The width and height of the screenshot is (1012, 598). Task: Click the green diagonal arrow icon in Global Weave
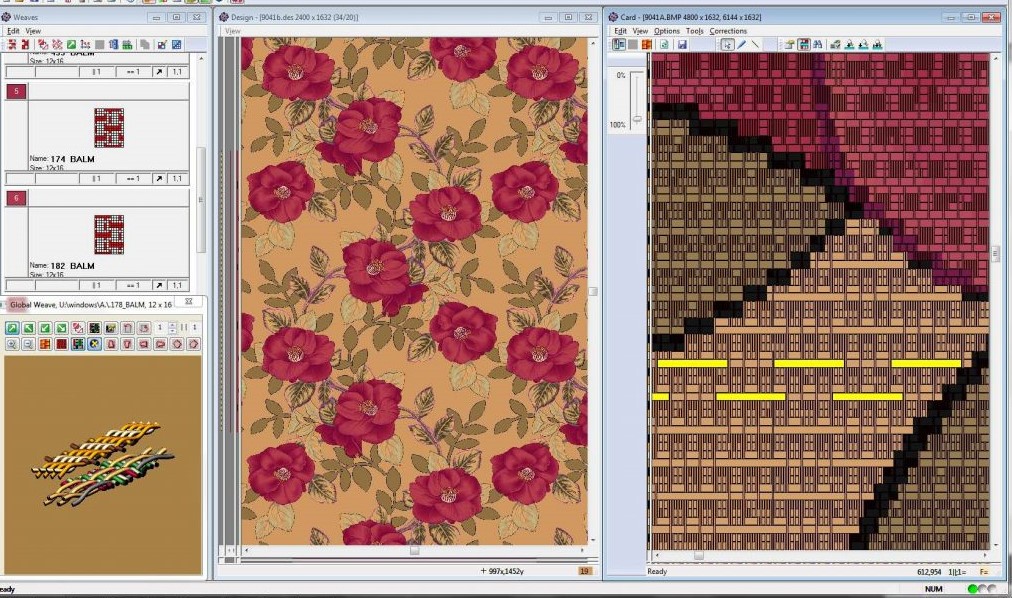click(12, 327)
